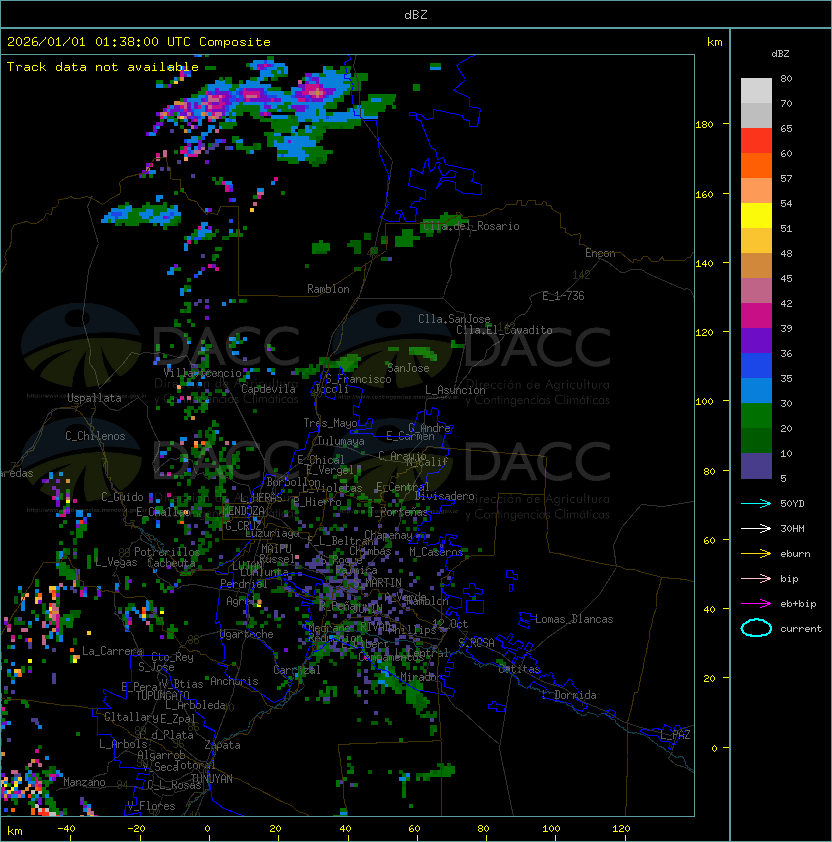The height and width of the screenshot is (842, 832).
Task: Click the 'L_Asuncion' place label
Action: [455, 390]
